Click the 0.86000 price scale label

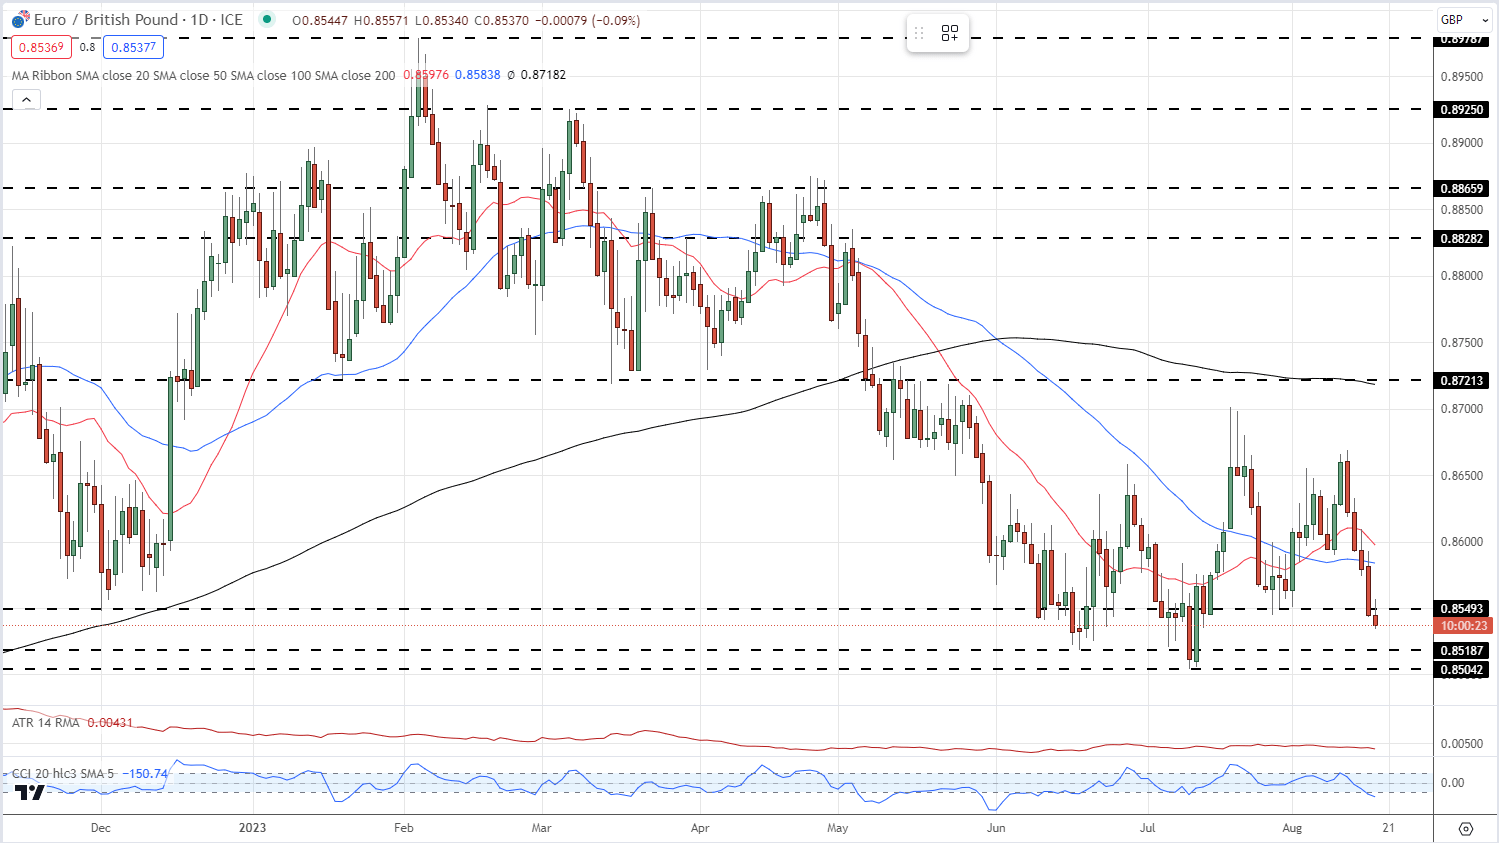tap(1462, 542)
